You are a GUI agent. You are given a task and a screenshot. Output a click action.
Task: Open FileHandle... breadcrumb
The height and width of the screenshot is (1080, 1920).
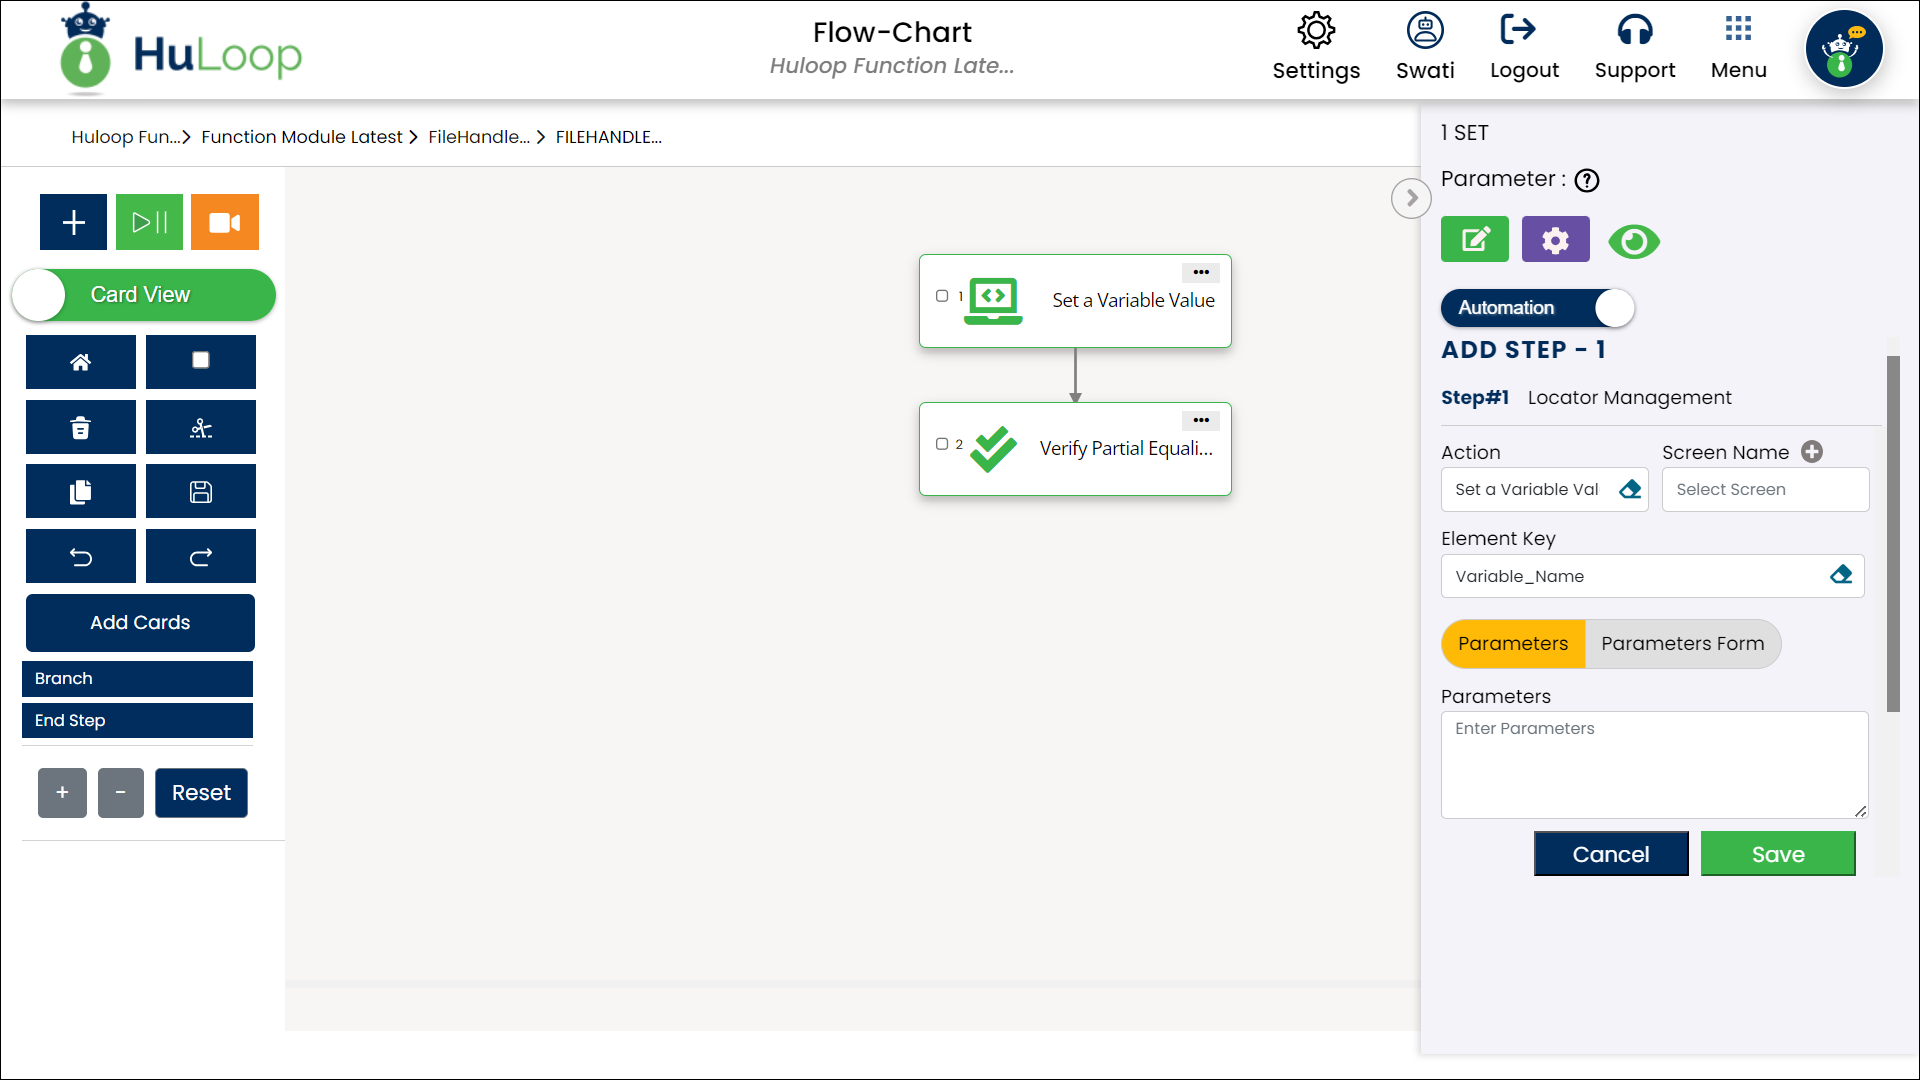(479, 137)
